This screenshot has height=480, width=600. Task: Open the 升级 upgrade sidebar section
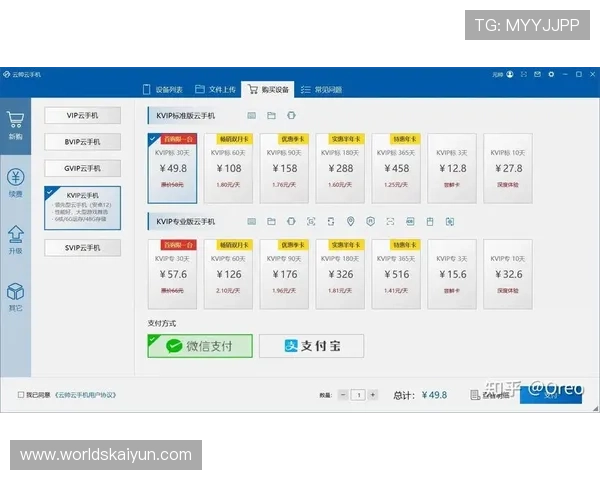click(15, 240)
